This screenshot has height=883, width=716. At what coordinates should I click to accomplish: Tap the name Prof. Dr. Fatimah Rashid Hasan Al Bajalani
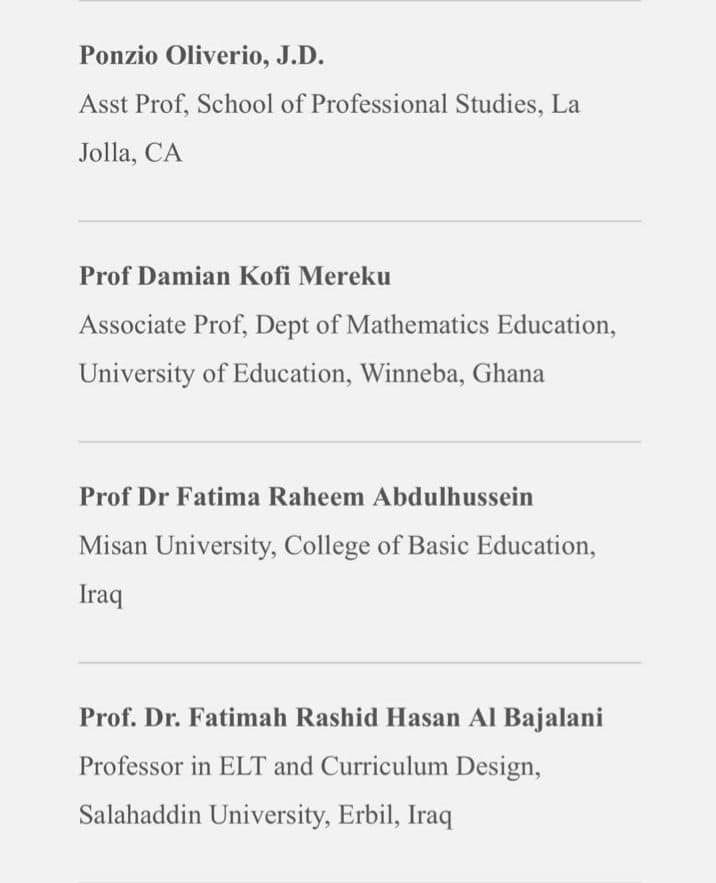[x=341, y=718]
